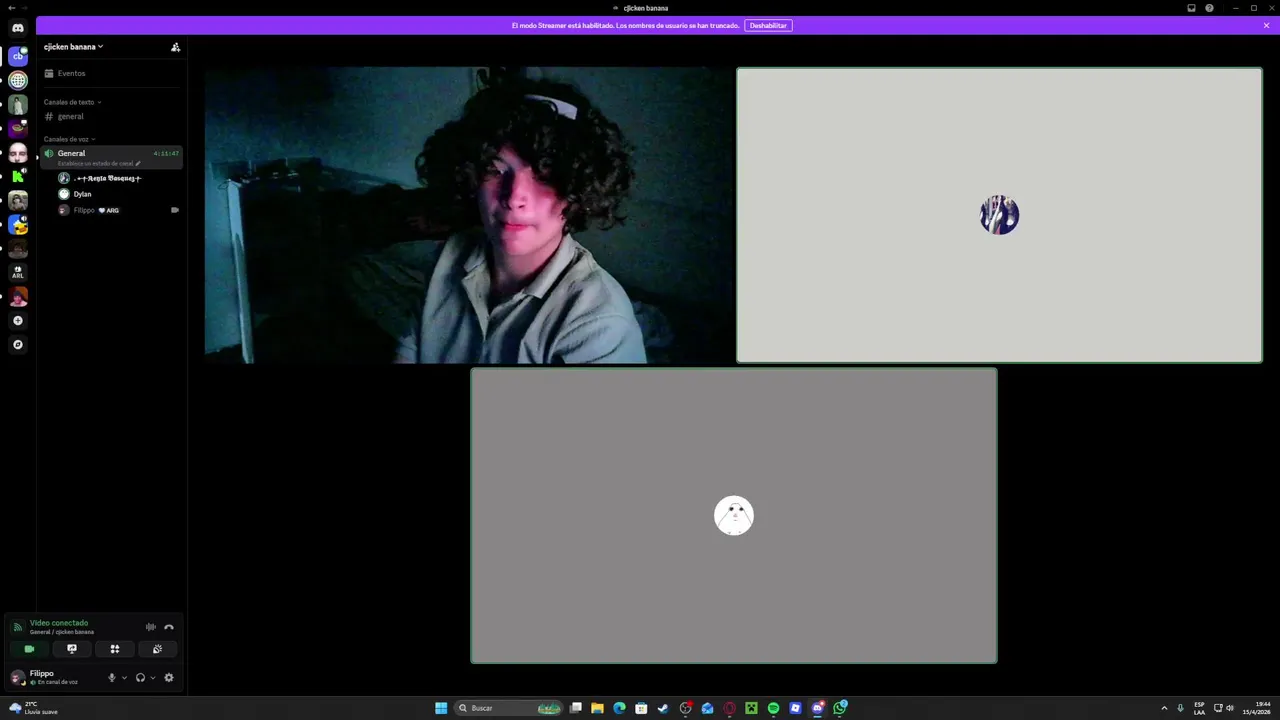The width and height of the screenshot is (1280, 720).
Task: Open Discord direct messages home icon
Action: click(x=18, y=28)
